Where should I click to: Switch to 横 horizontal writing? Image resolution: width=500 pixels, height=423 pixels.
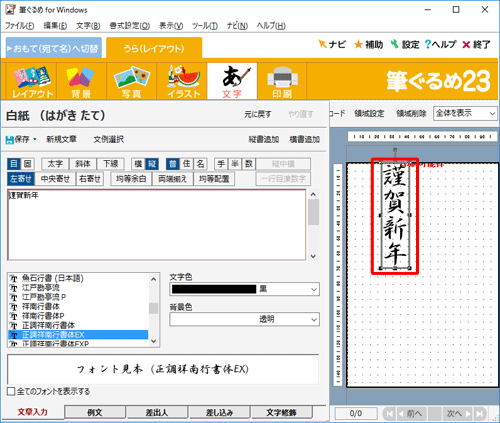pyautogui.click(x=138, y=164)
